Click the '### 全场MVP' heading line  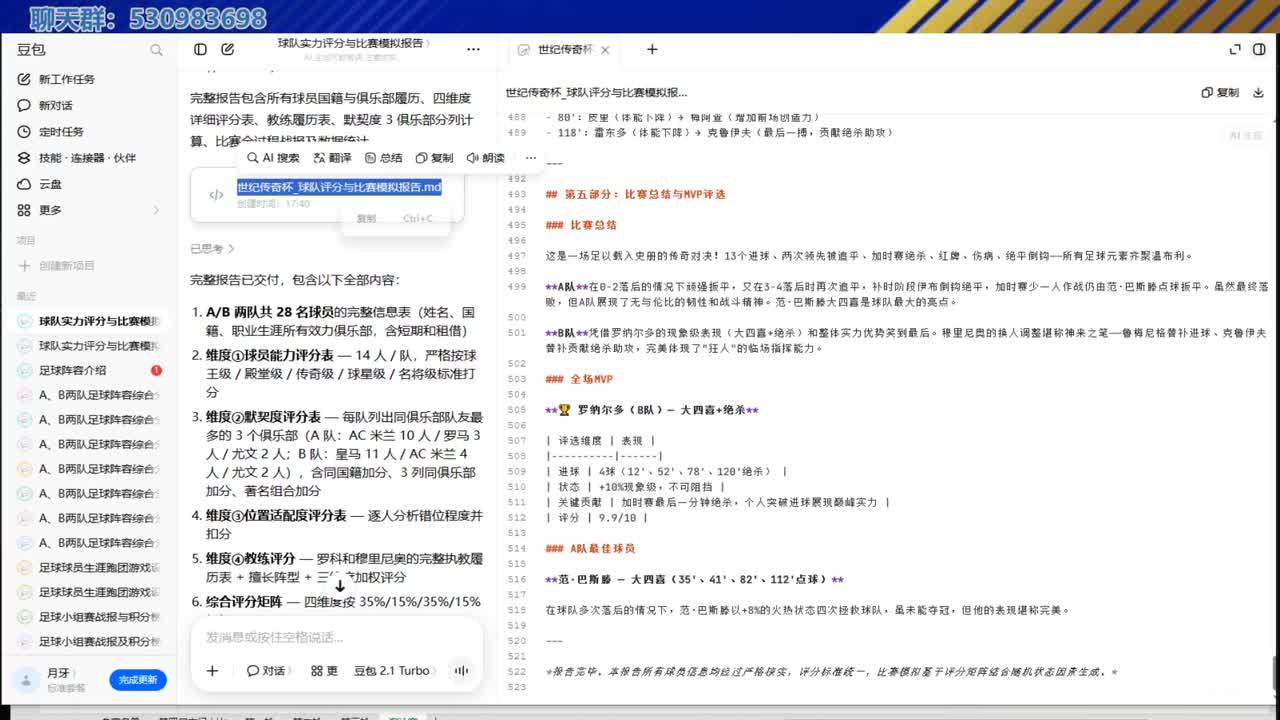(579, 379)
